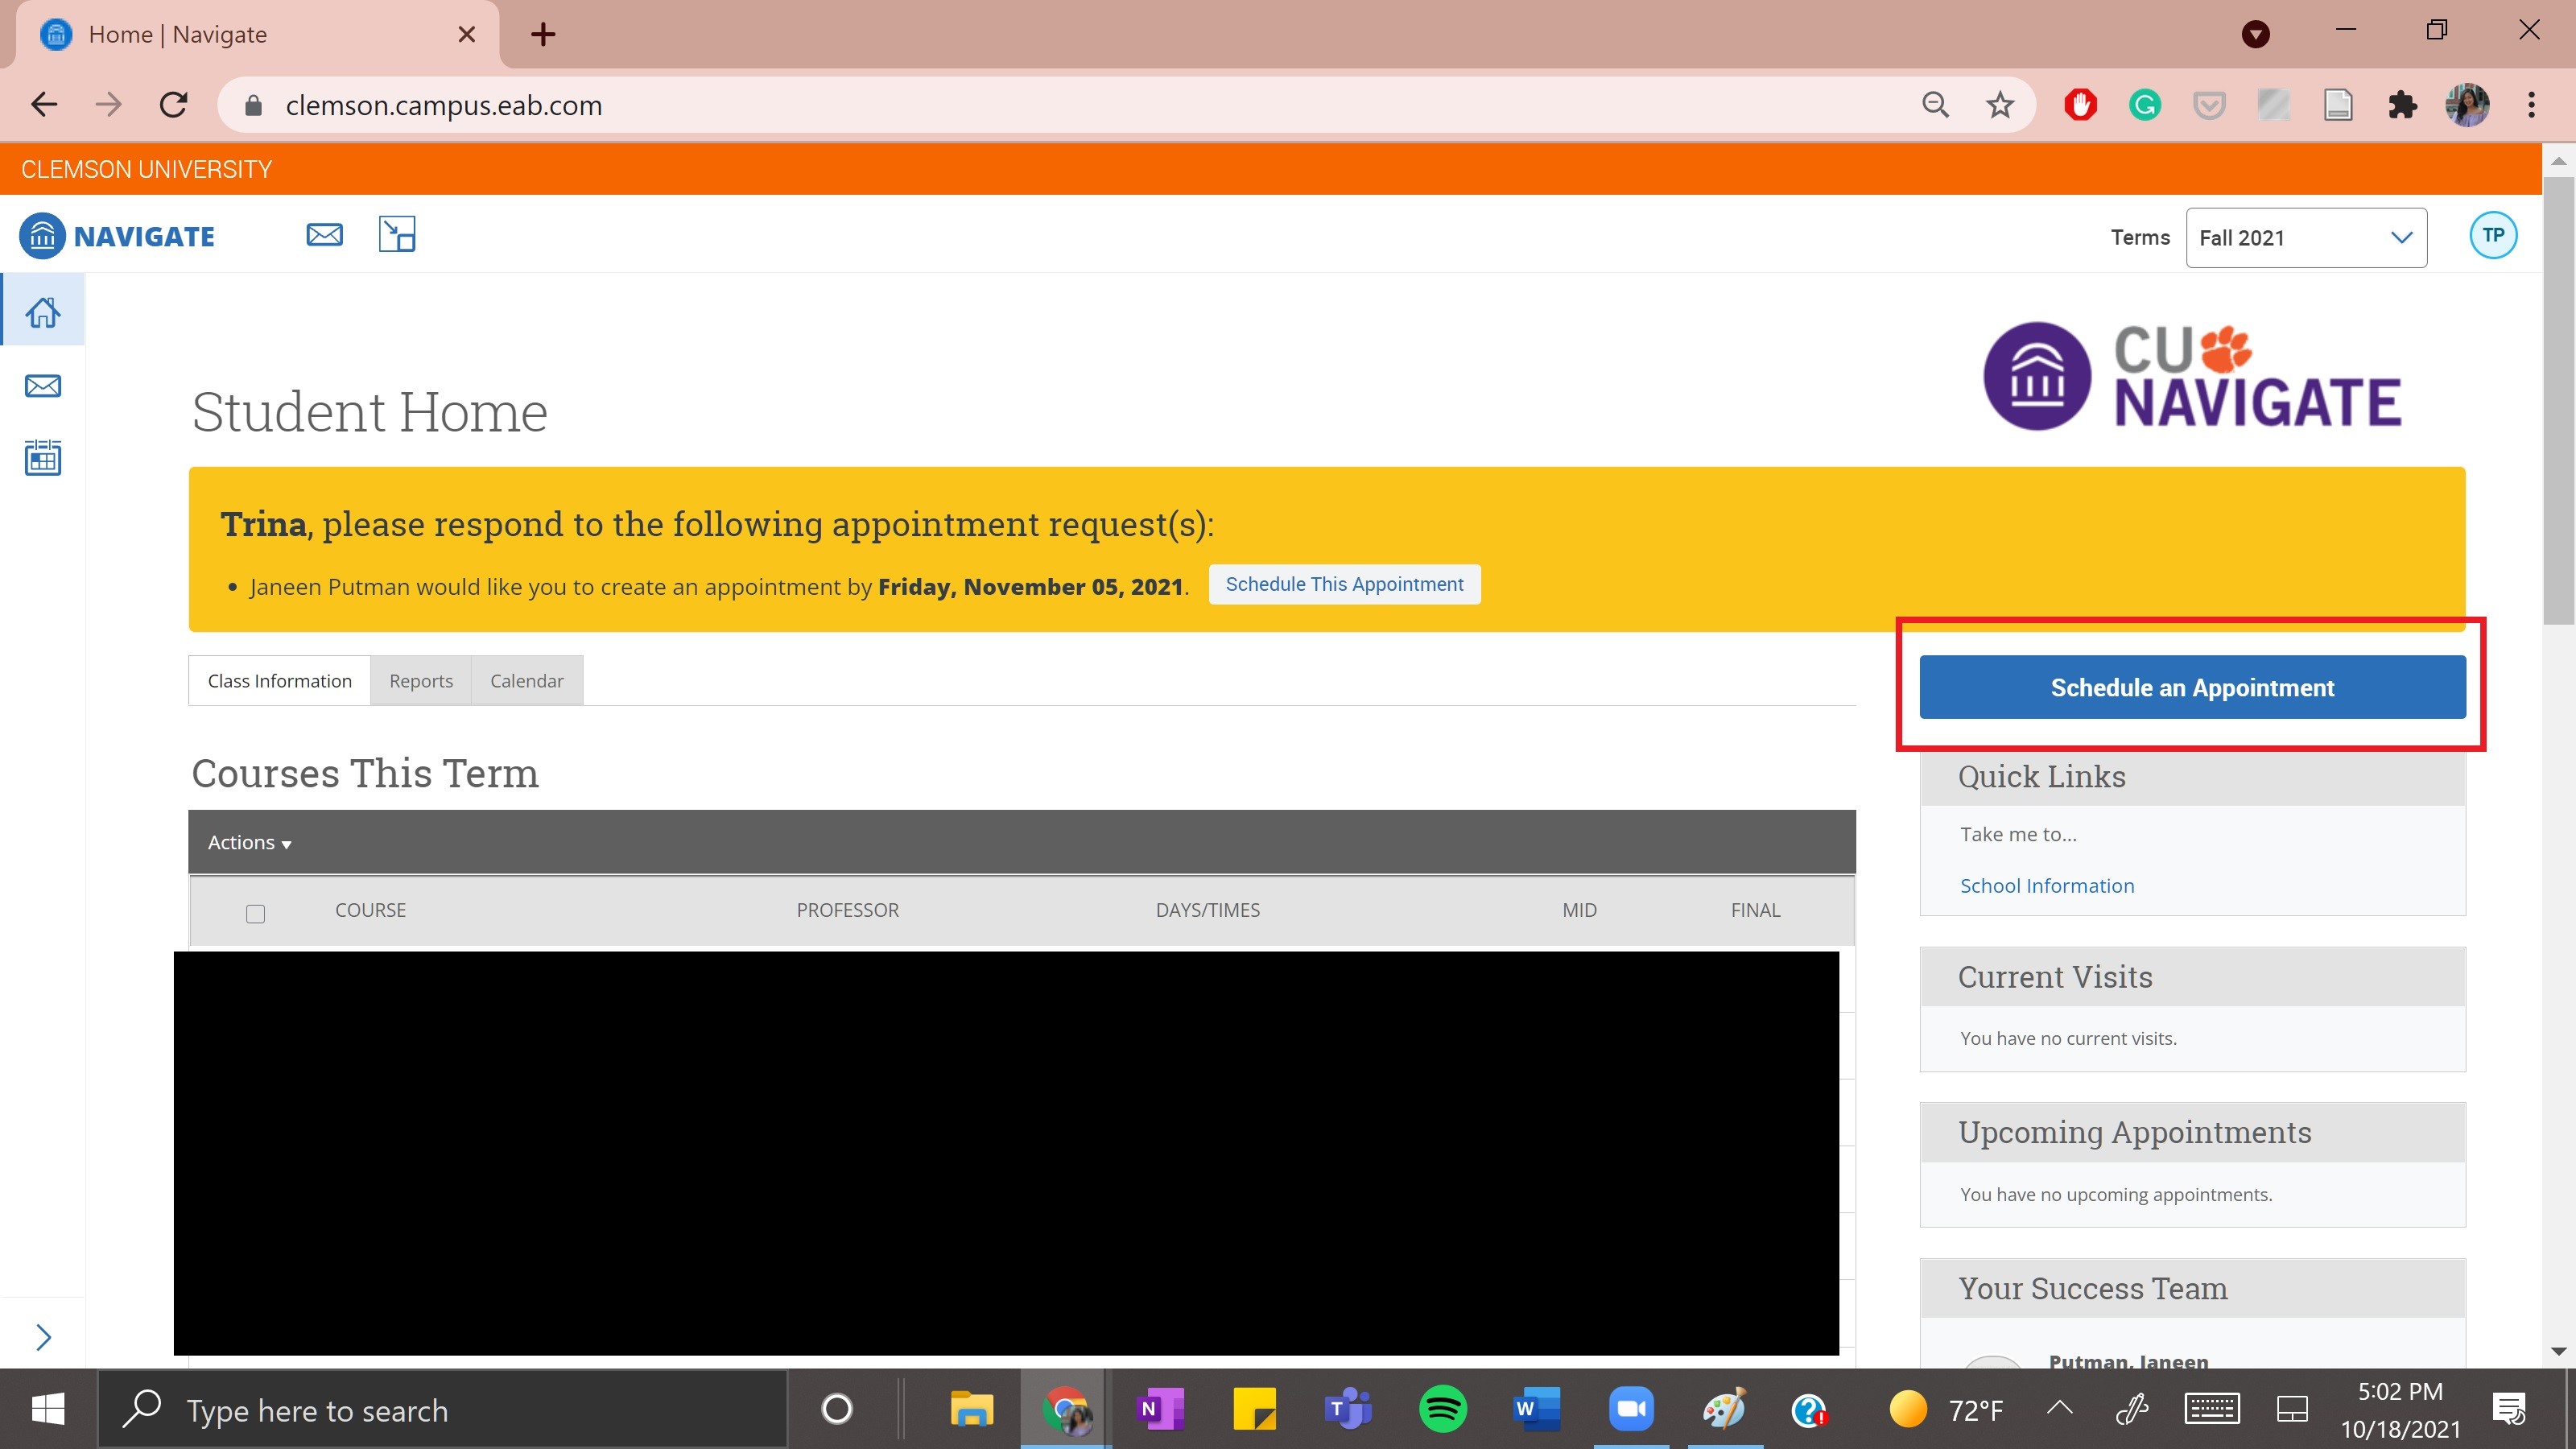Click the weather widget showing 72°F

(x=1945, y=1409)
